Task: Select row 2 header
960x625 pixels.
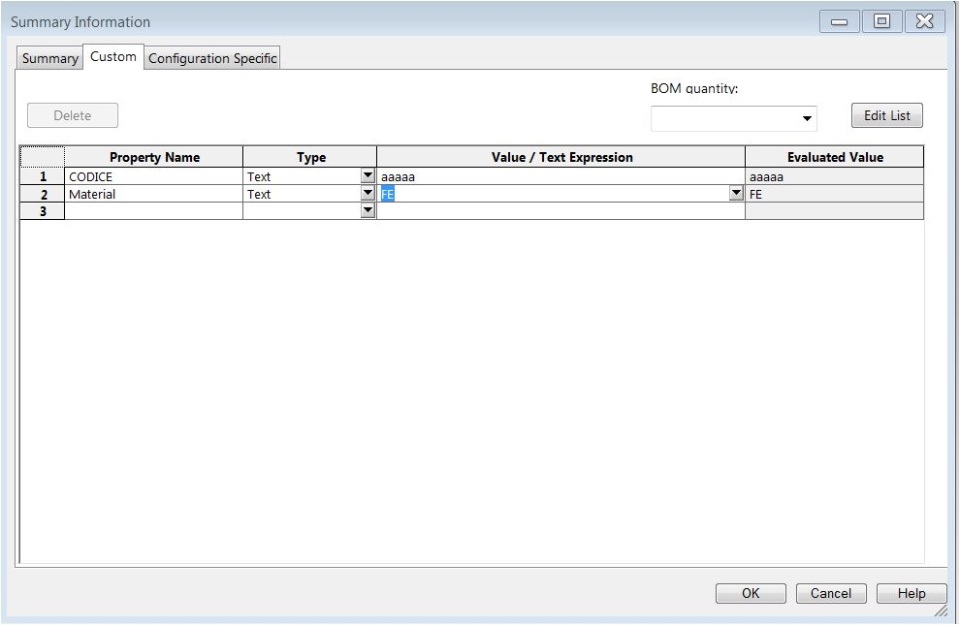Action: pos(42,194)
